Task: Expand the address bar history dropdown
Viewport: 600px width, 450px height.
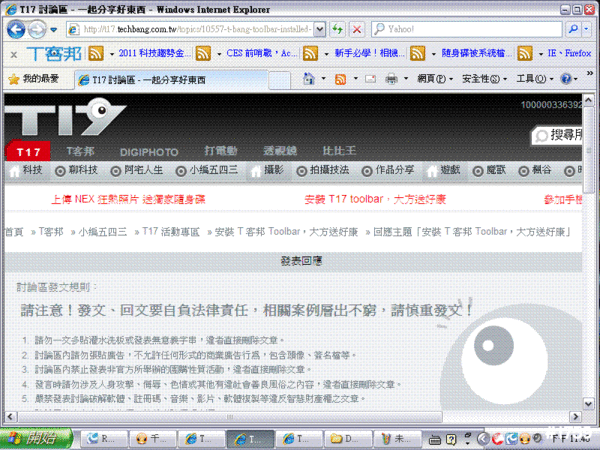Action: tap(319, 29)
